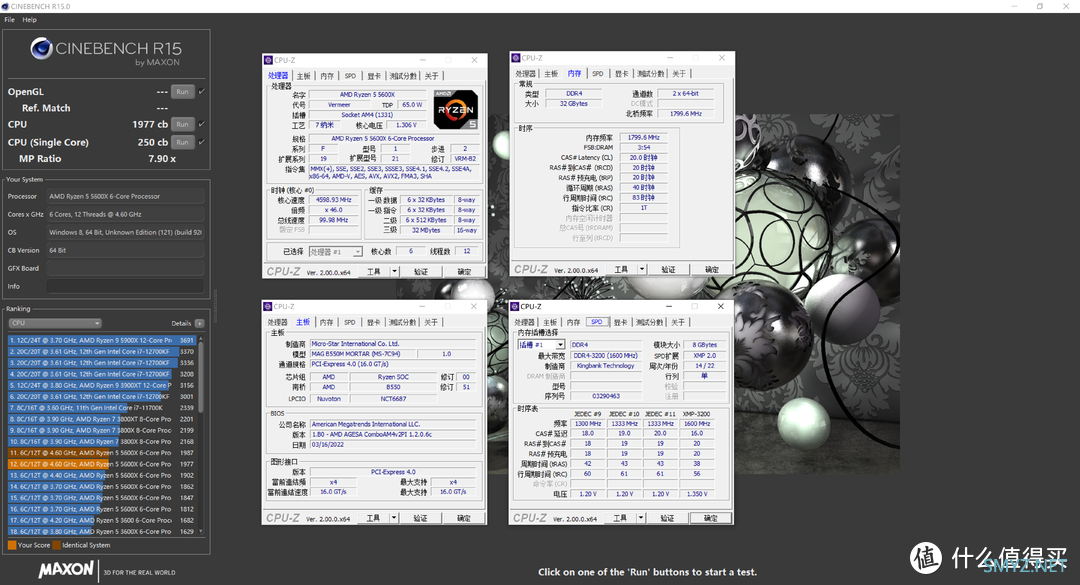Toggle the CPU (Single Core) test checkbox
Viewport: 1080px width, 585px height.
coord(202,142)
